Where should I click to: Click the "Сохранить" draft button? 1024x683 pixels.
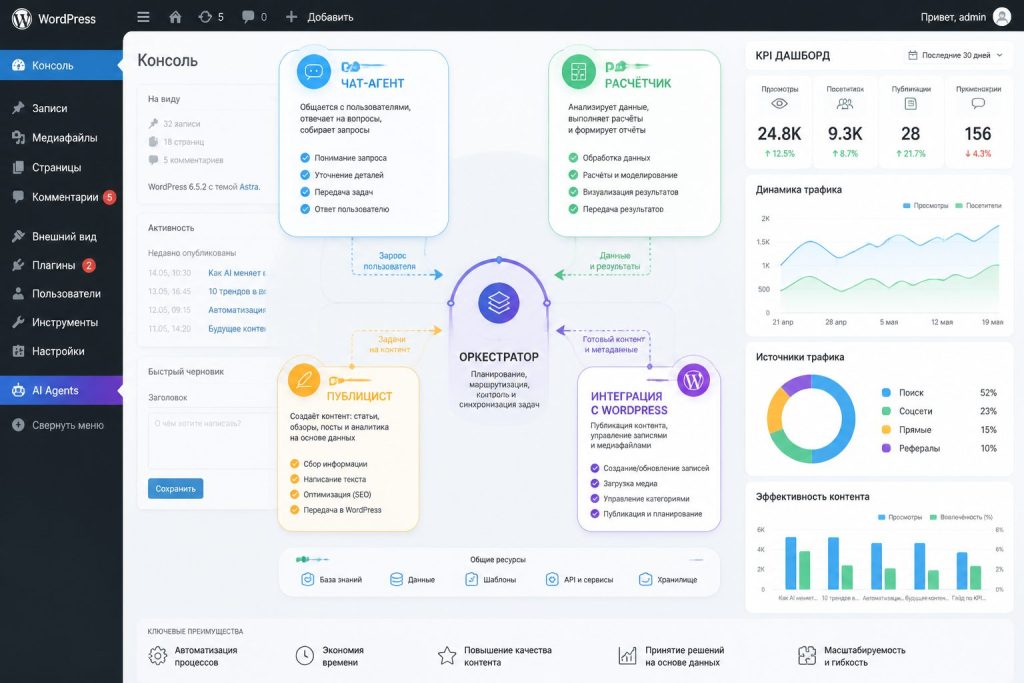176,488
